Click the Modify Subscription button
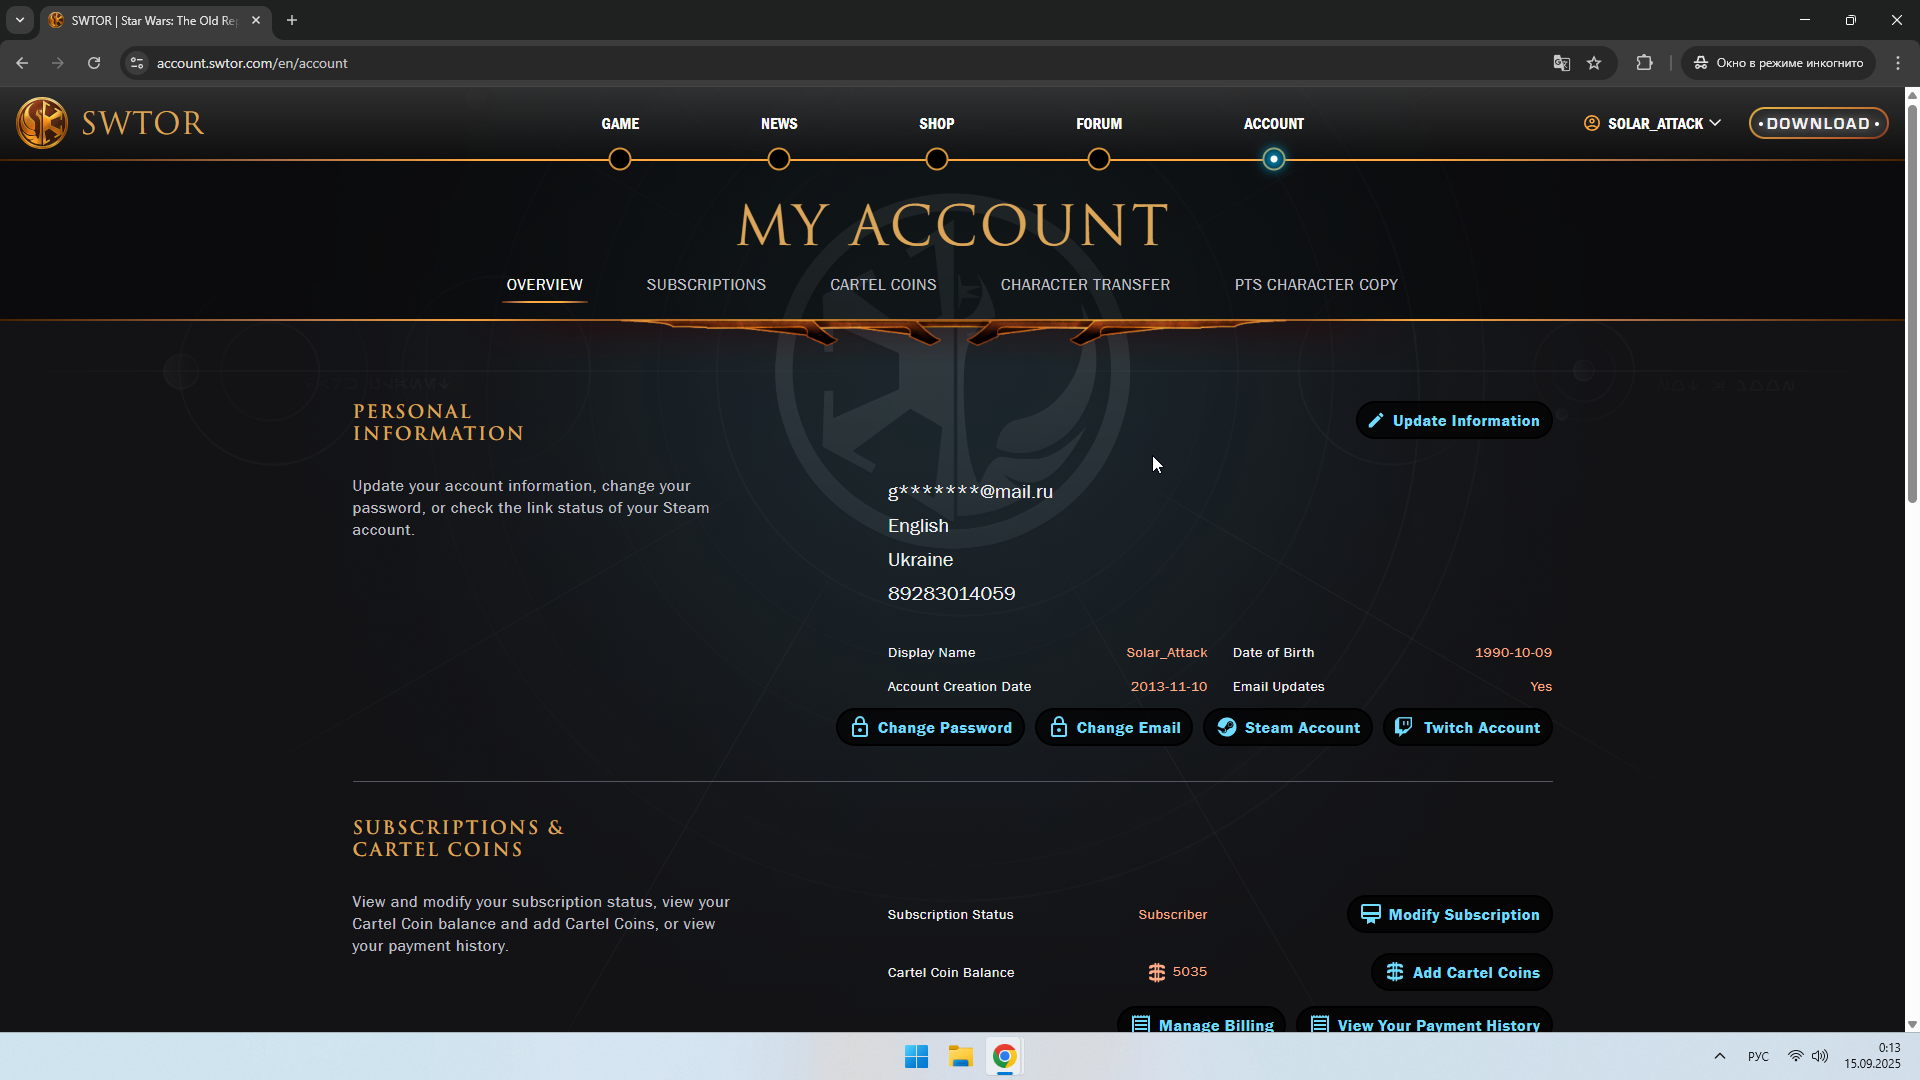 (x=1450, y=915)
